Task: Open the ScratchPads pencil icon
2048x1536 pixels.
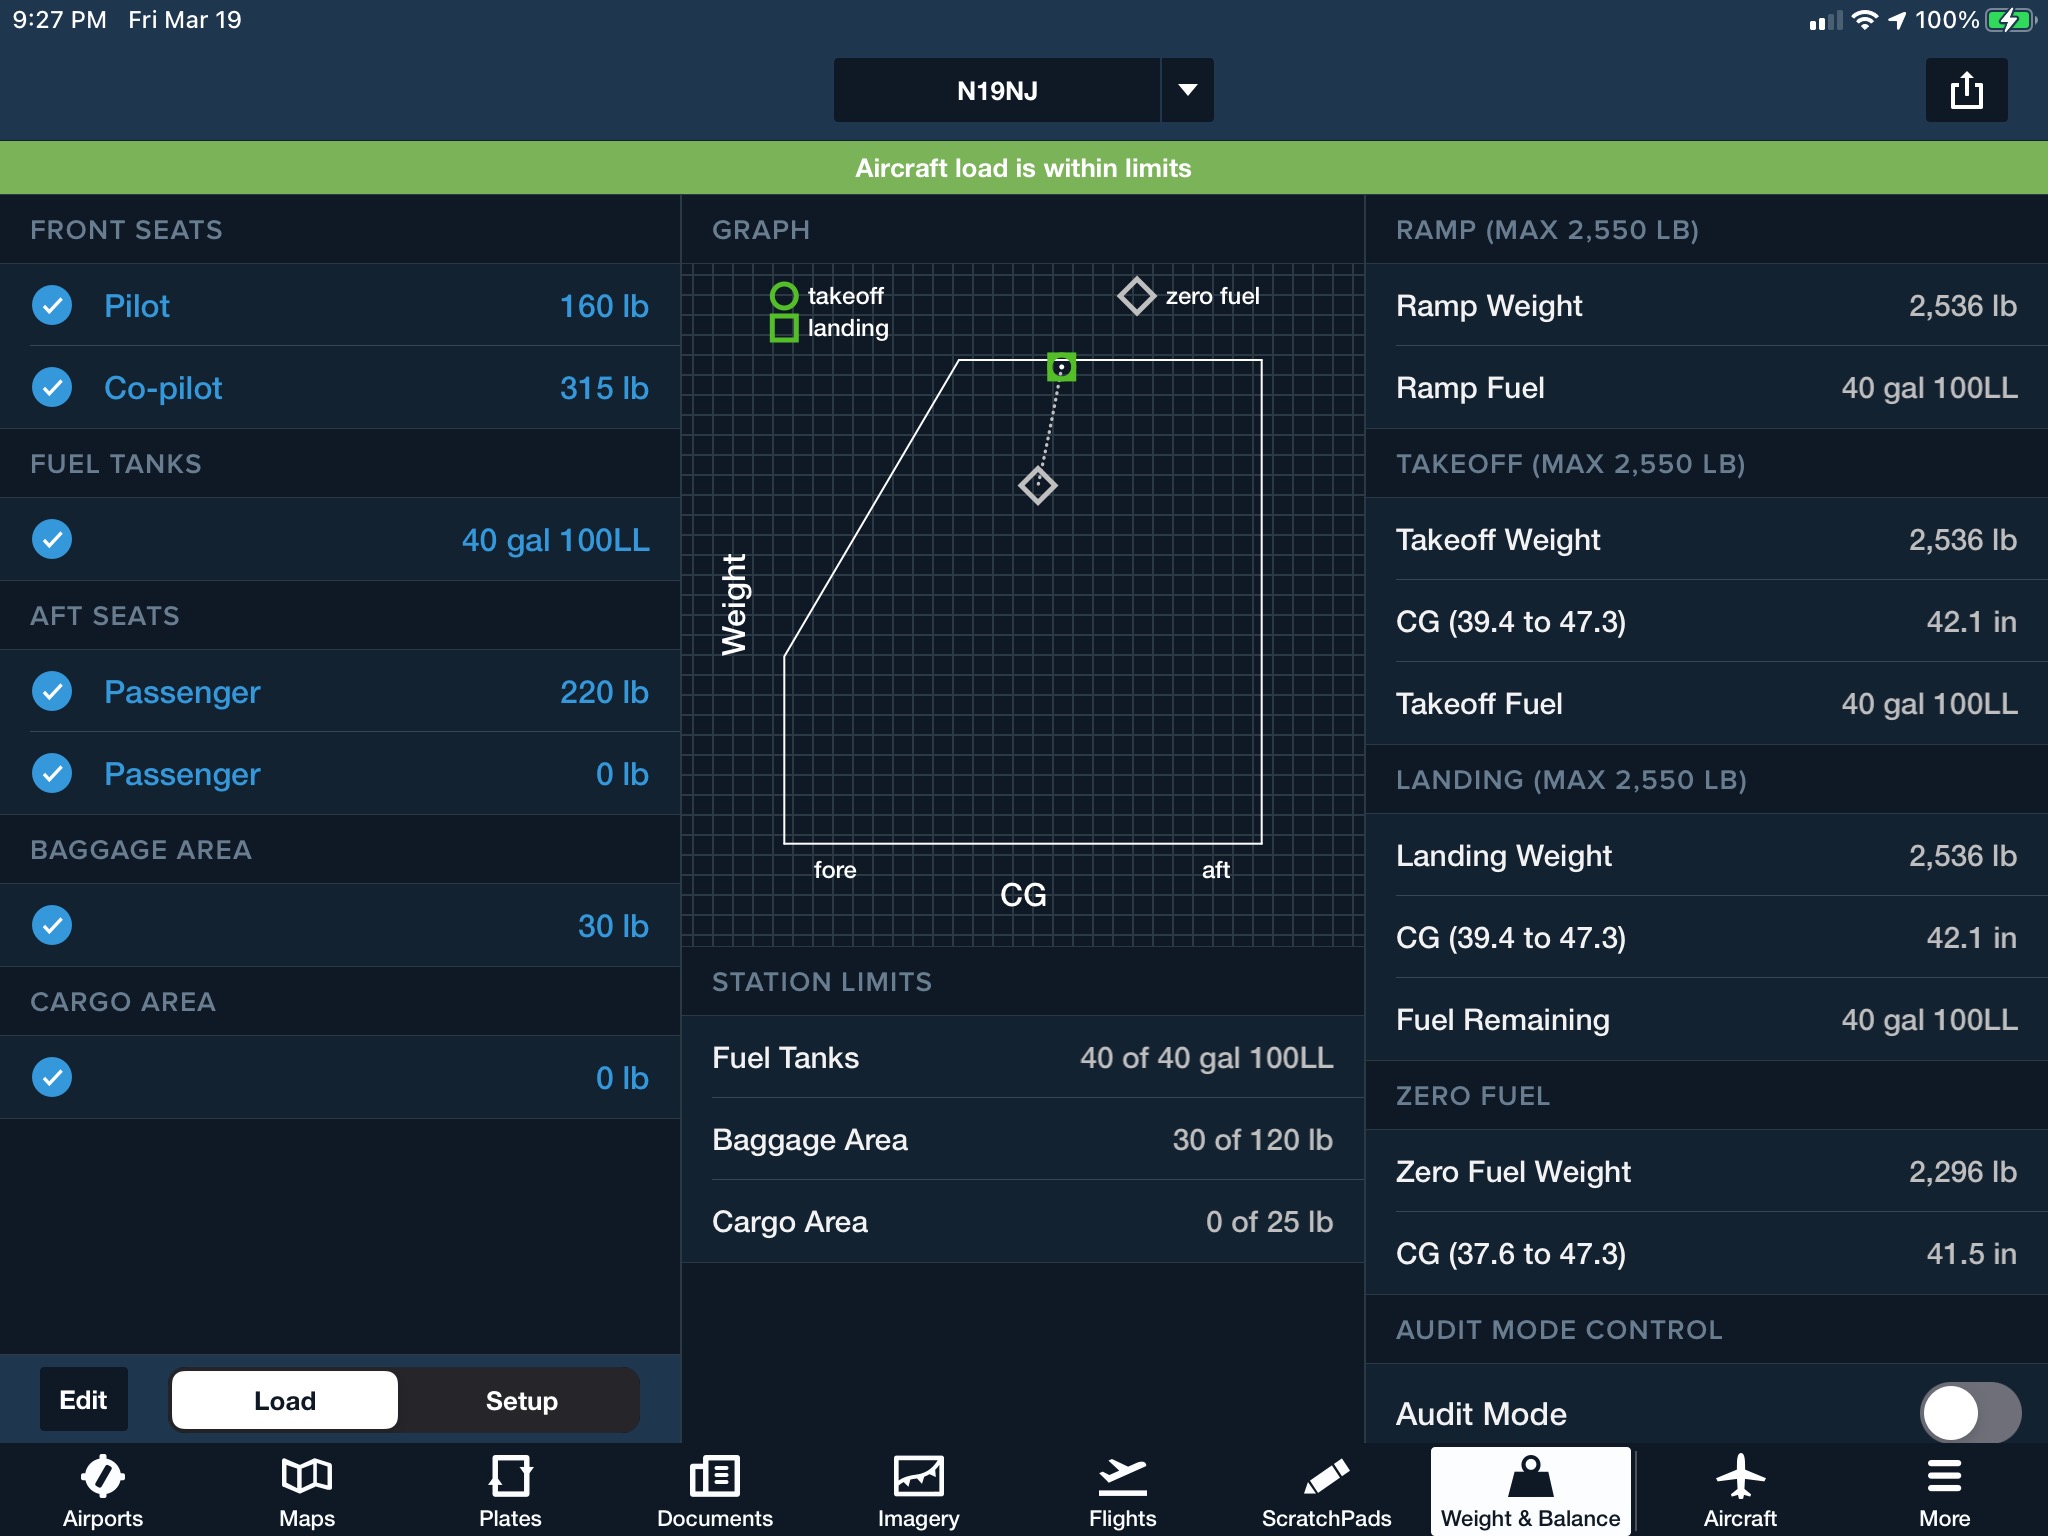Action: 1326,1476
